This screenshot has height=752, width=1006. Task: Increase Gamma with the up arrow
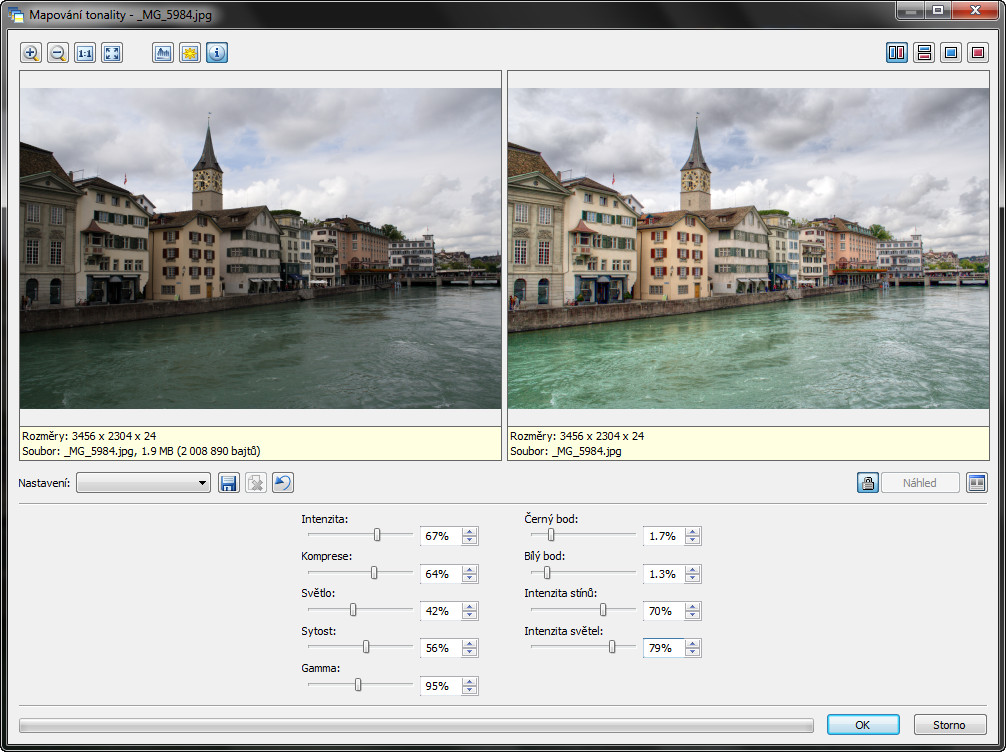coord(470,681)
